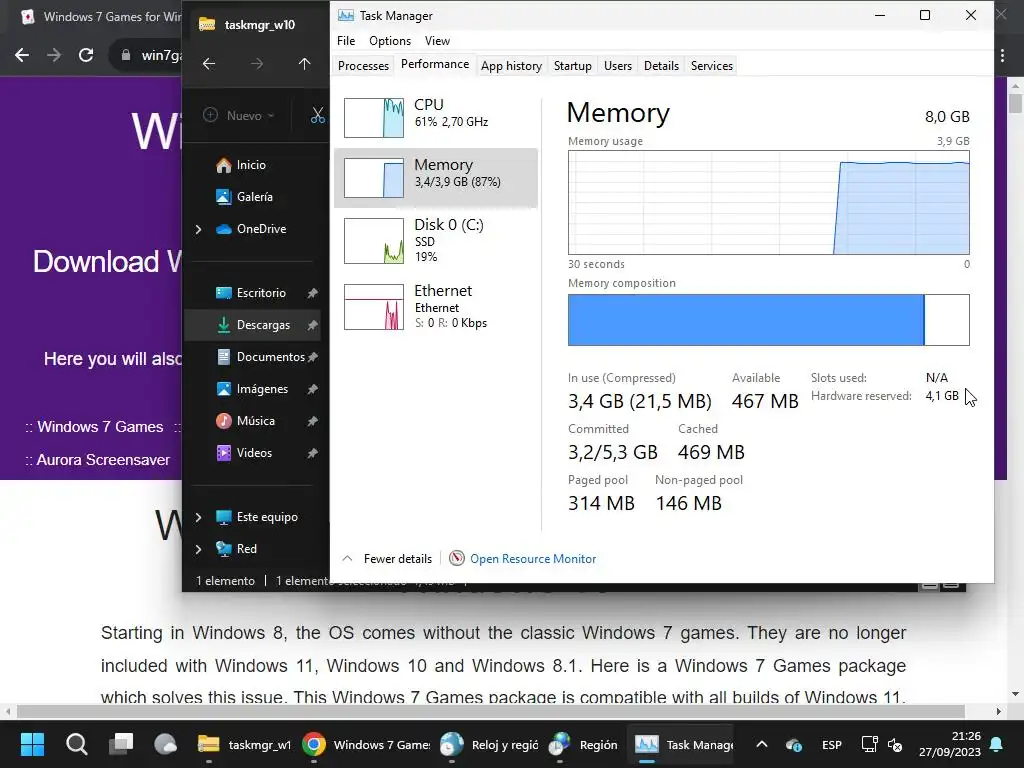
Task: Show hidden tray icons chevron
Action: (x=761, y=744)
